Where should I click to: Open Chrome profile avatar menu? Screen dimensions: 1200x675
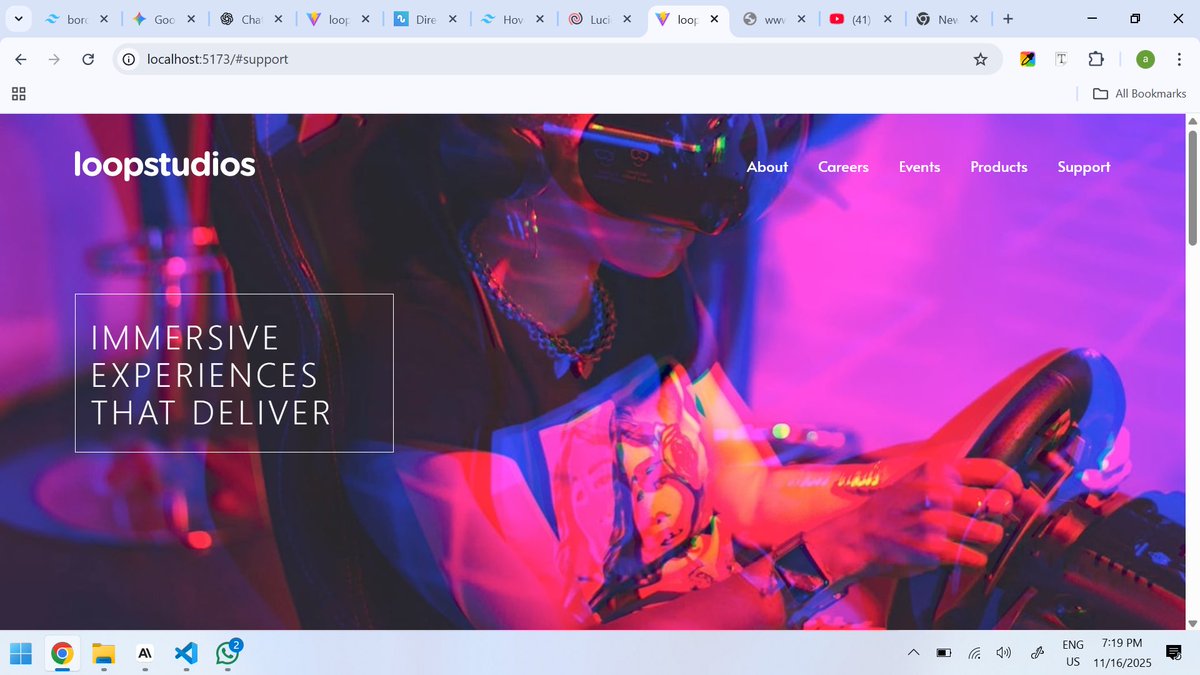(1144, 59)
